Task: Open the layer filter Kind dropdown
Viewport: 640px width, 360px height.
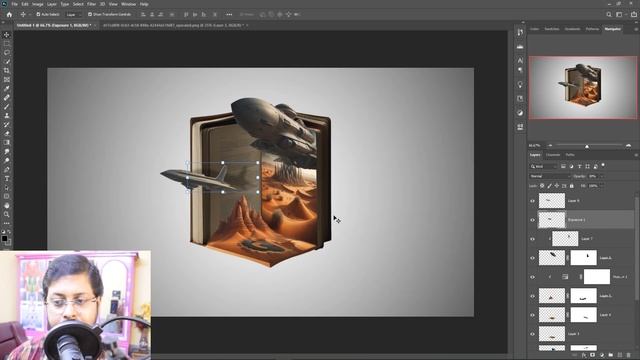Action: point(543,166)
